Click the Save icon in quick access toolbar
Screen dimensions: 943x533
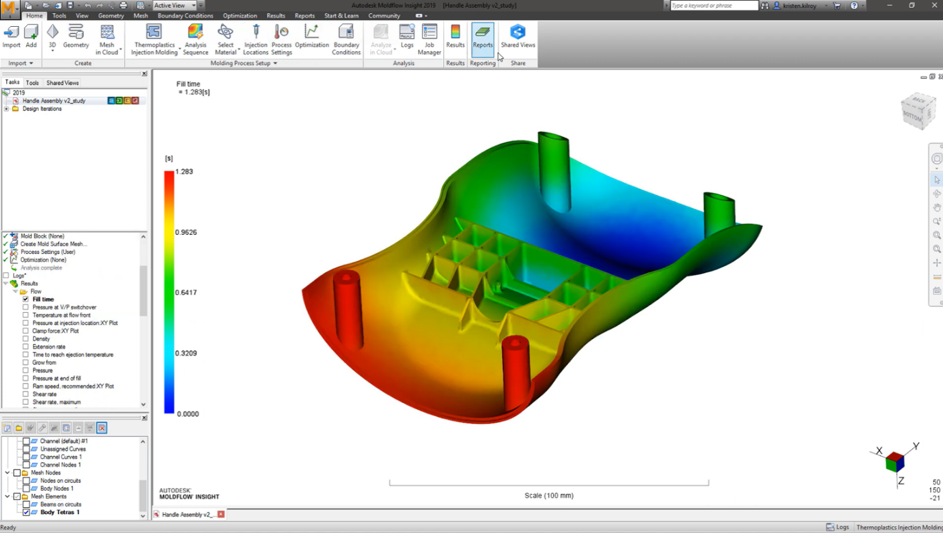70,5
